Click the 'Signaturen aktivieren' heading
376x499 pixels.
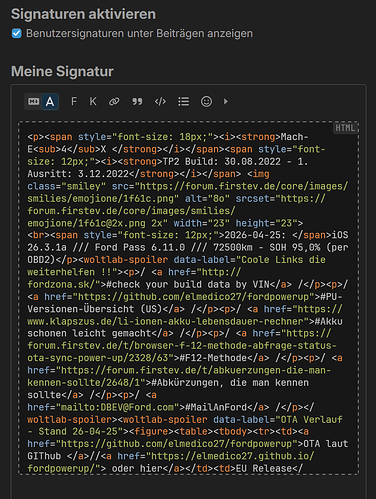[83, 14]
